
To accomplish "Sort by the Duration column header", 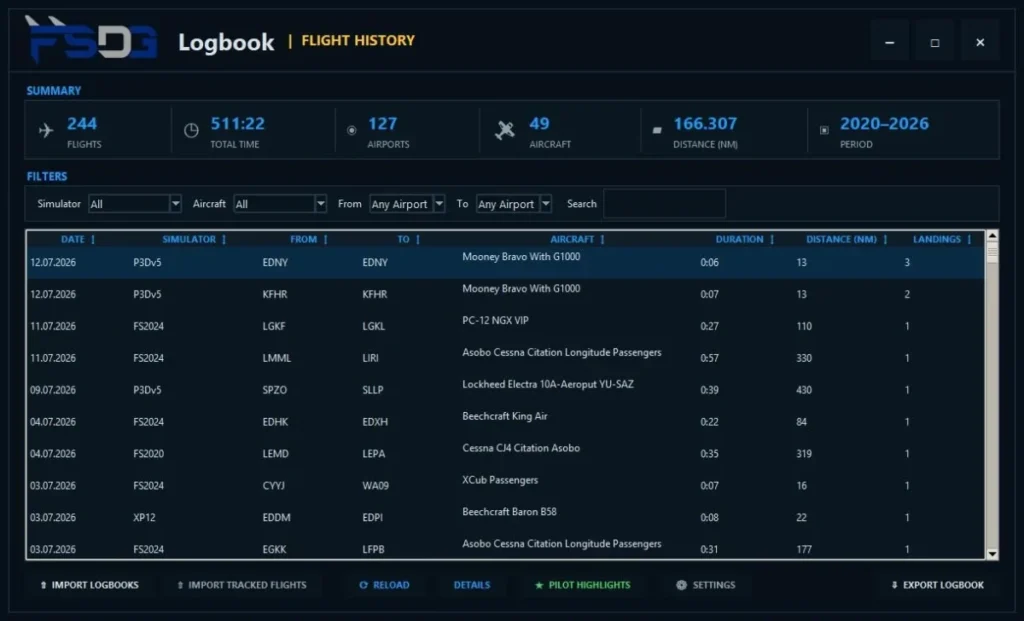I will point(744,240).
